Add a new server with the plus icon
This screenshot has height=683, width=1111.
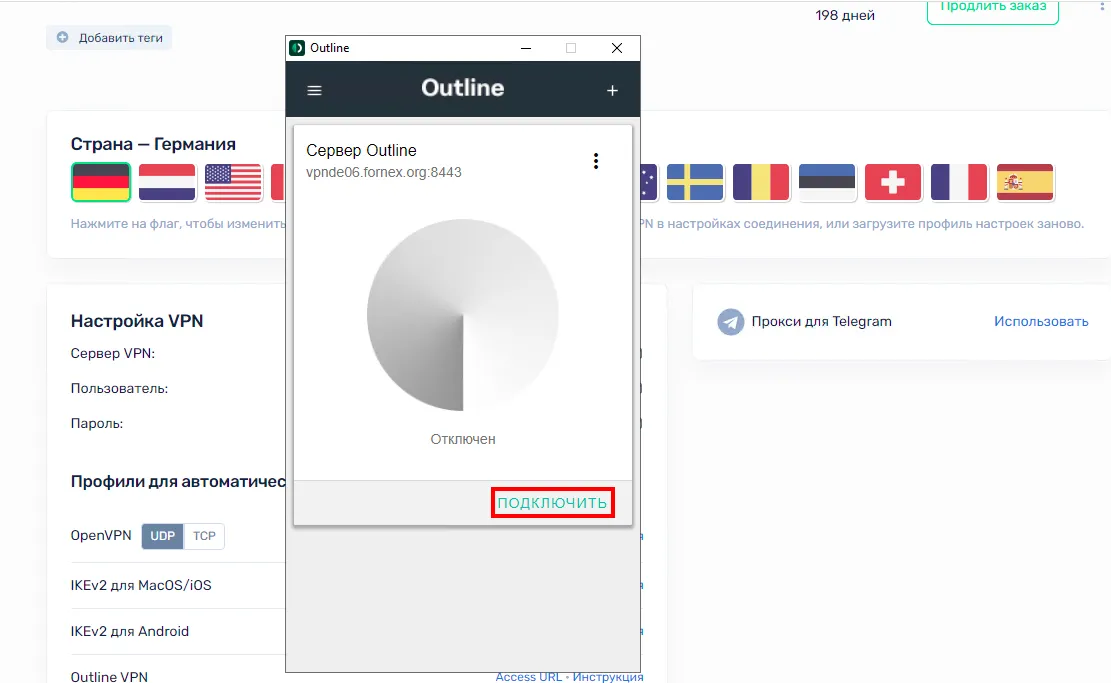(612, 91)
